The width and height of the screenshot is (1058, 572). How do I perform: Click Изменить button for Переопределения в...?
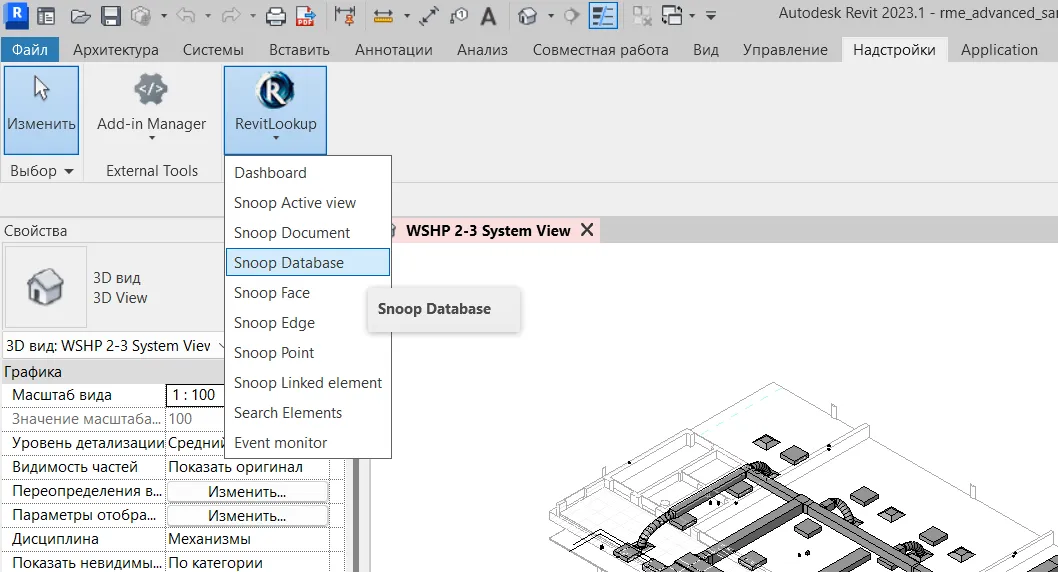247,492
